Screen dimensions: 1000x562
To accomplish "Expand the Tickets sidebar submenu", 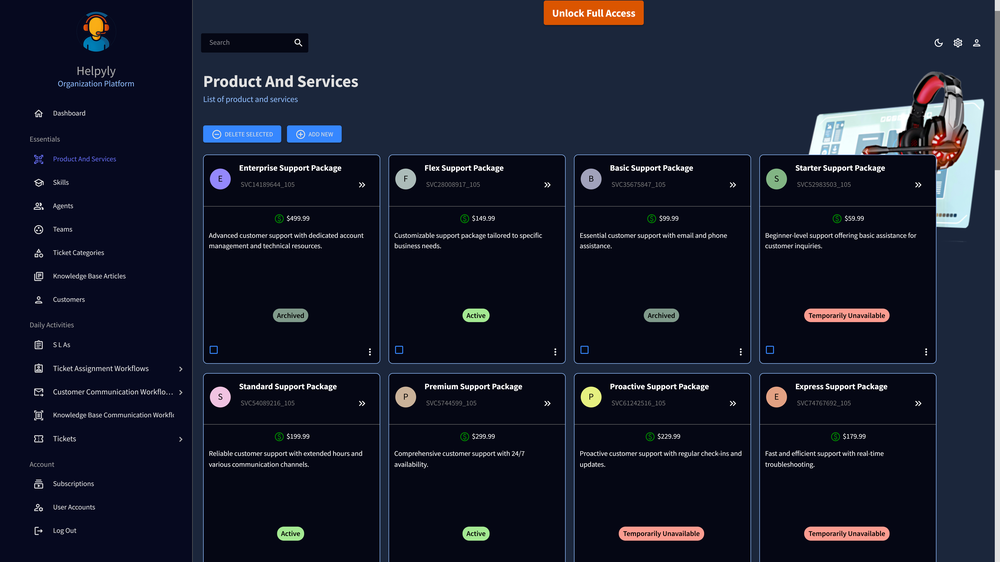I will (x=180, y=439).
